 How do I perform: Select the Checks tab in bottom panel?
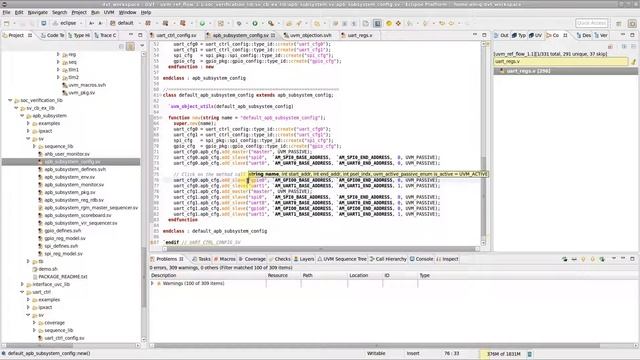coord(280,259)
